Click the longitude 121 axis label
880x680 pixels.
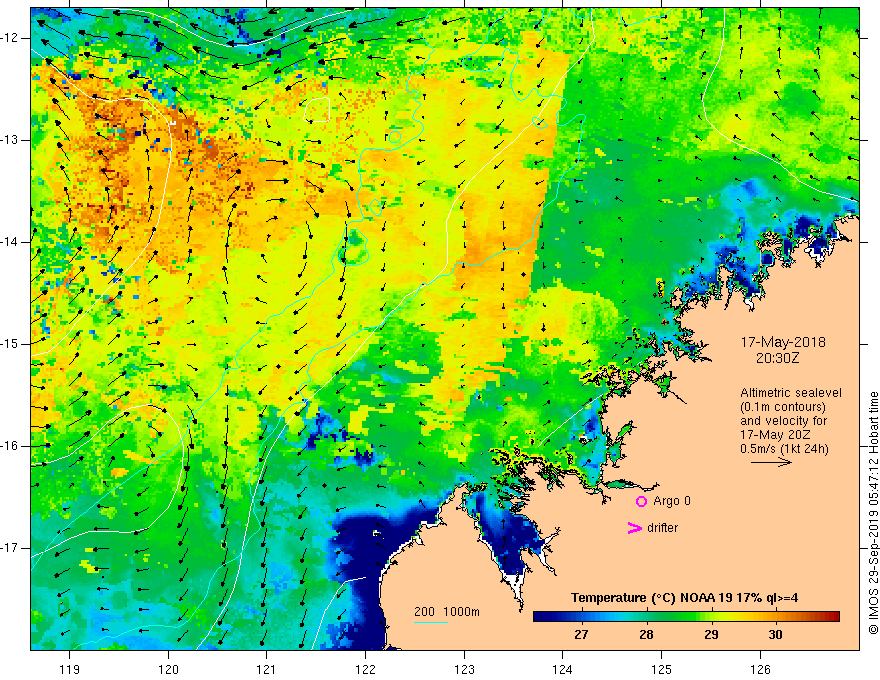267,669
